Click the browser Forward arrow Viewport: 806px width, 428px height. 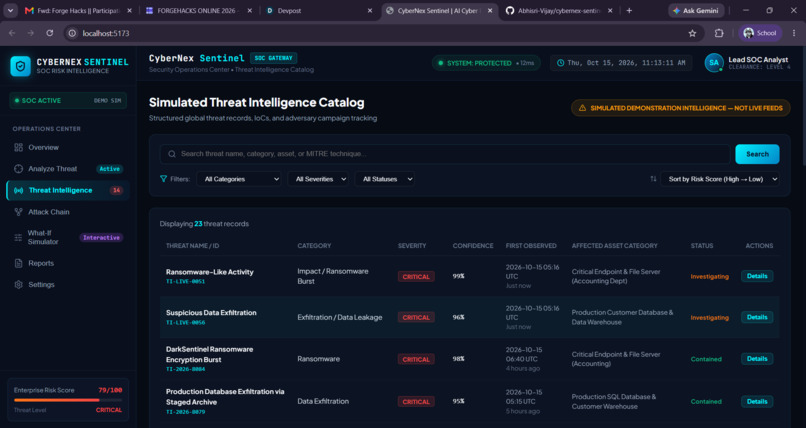click(31, 33)
